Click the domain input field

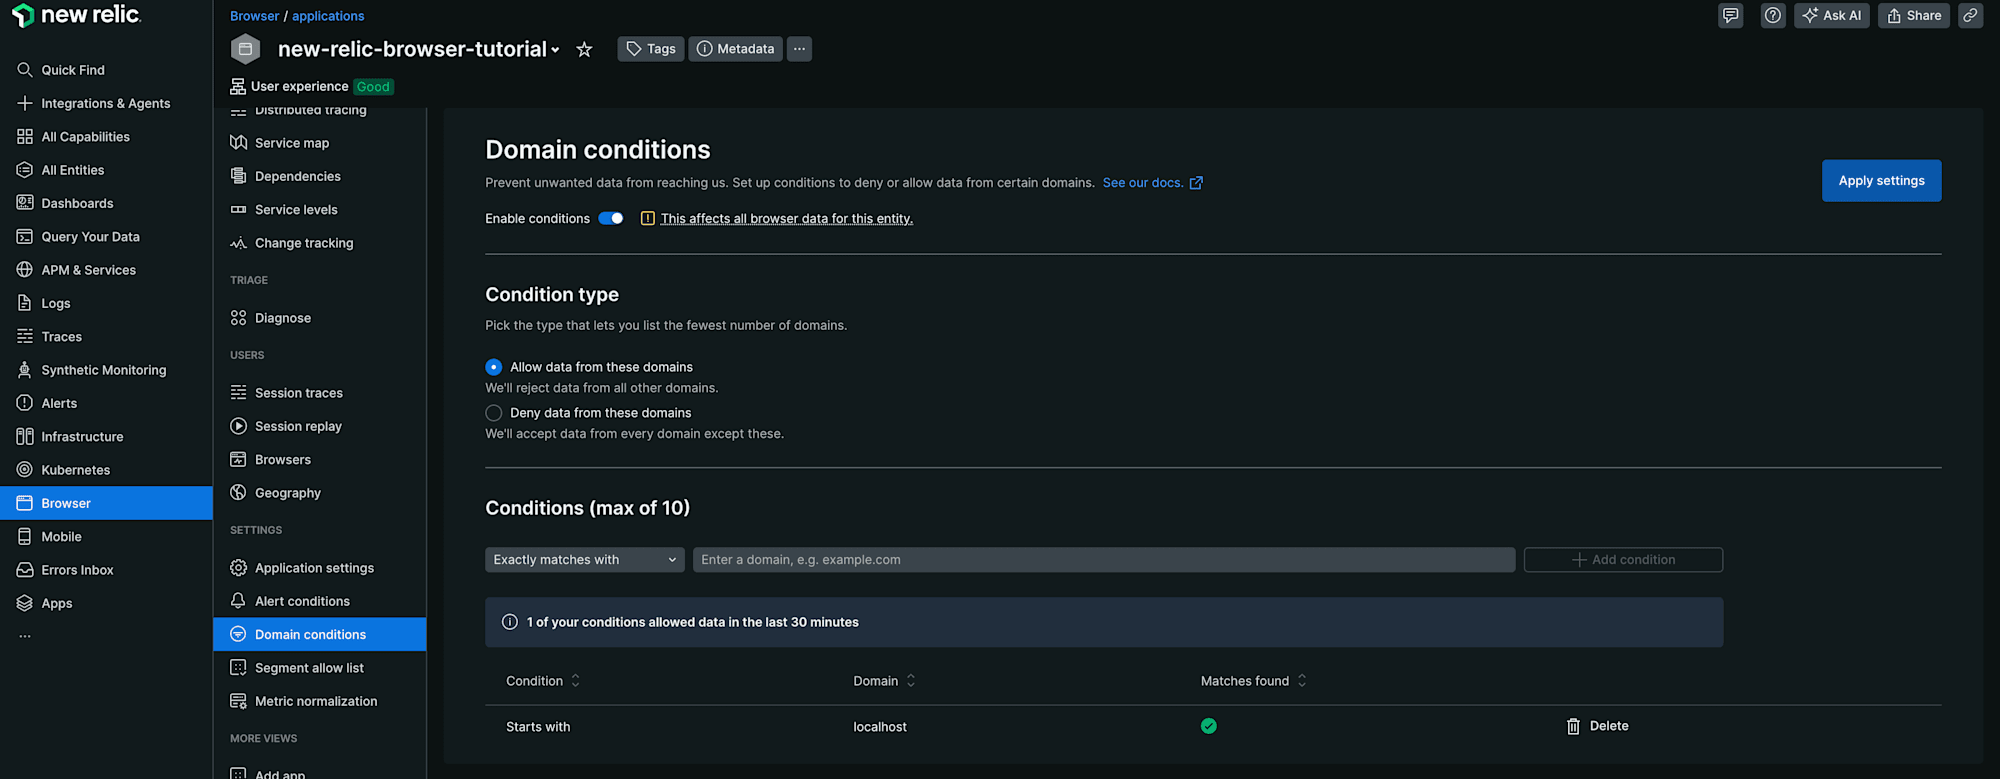pos(1104,560)
